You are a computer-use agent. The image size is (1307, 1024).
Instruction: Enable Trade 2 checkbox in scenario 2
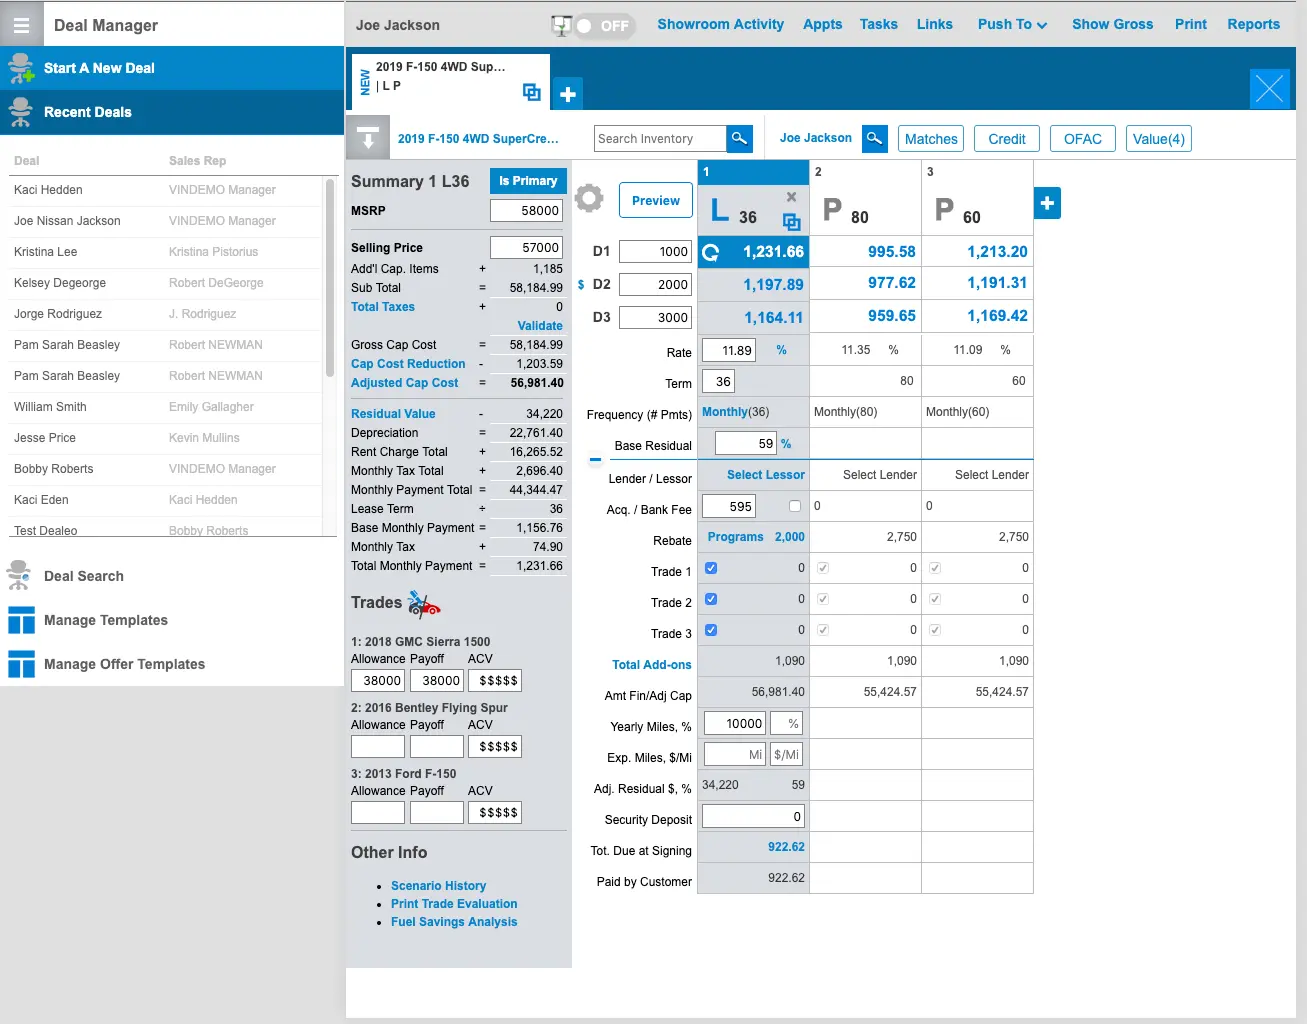pos(822,598)
